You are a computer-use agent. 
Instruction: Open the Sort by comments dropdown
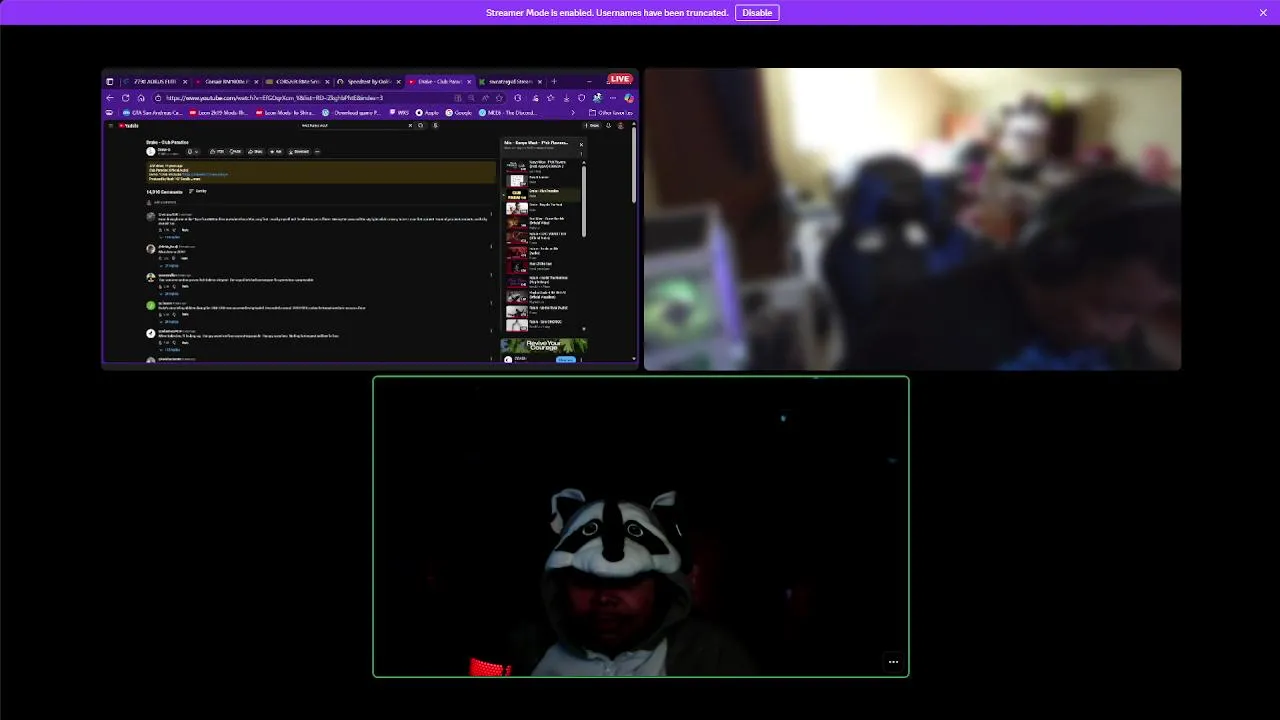point(198,191)
